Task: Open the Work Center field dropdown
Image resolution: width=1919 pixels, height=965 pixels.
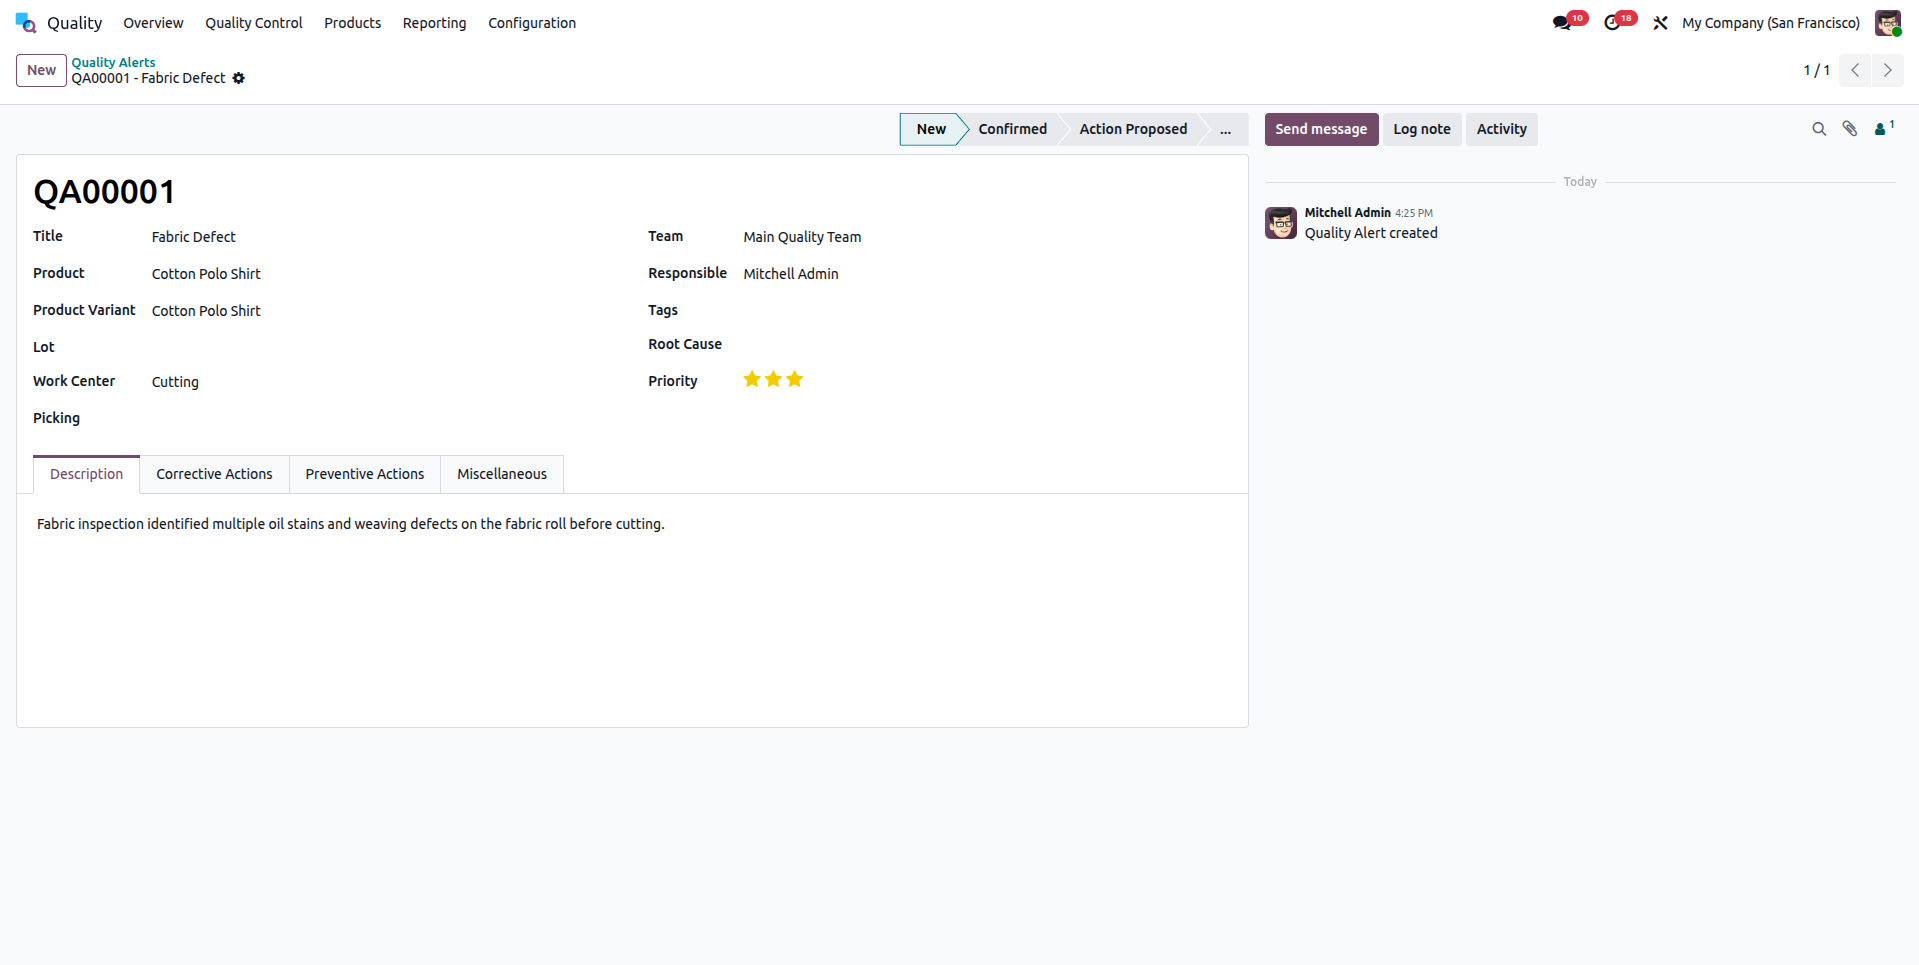Action: [x=383, y=382]
